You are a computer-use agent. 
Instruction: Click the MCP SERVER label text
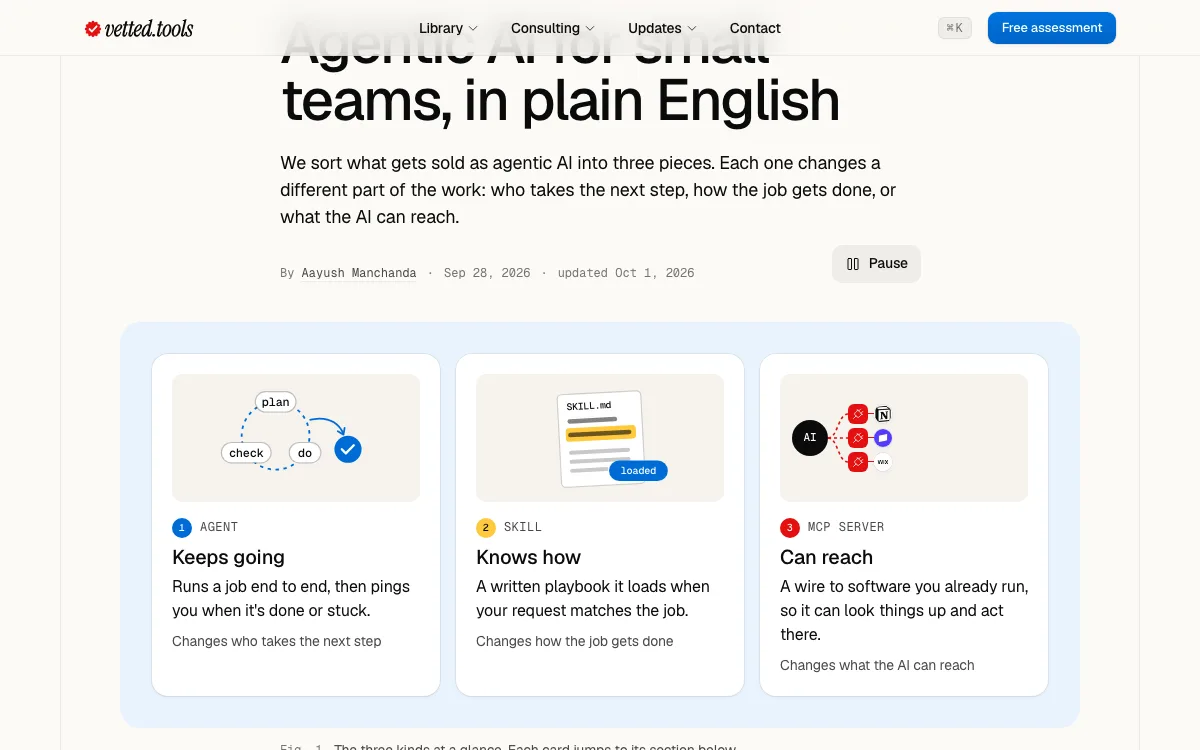[x=846, y=527]
